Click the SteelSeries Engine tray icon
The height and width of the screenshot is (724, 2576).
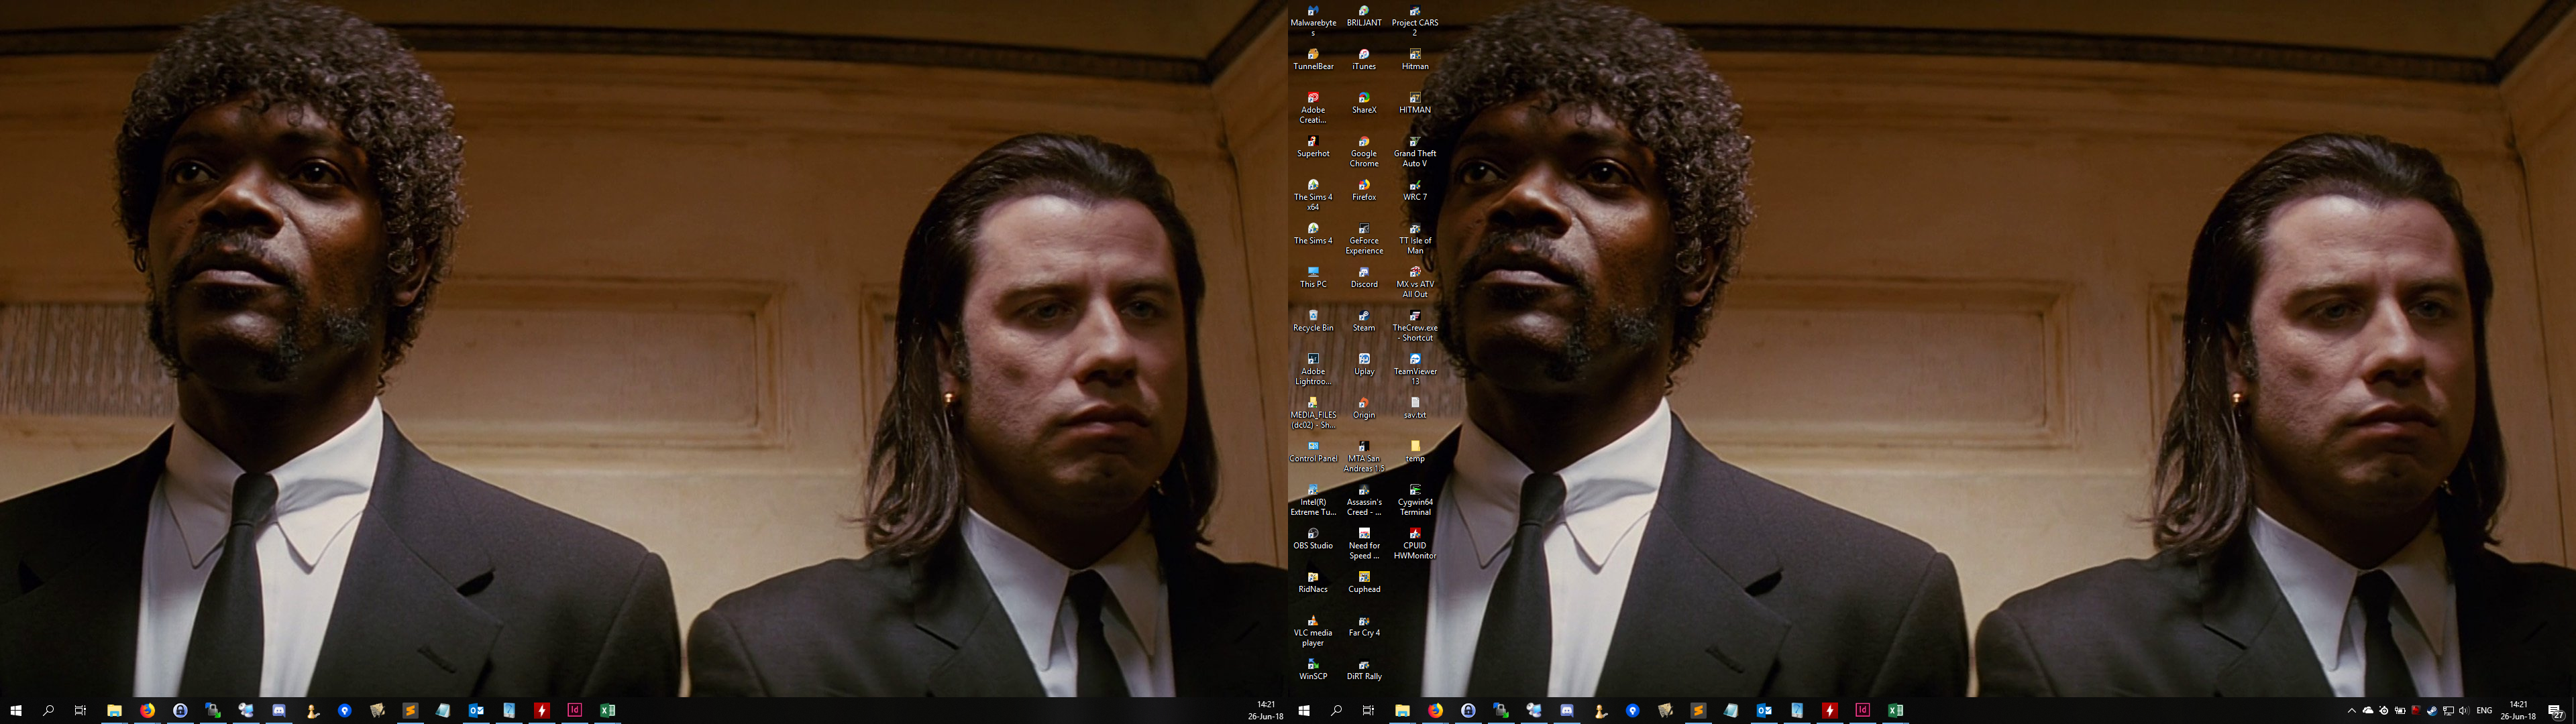coord(2384,711)
